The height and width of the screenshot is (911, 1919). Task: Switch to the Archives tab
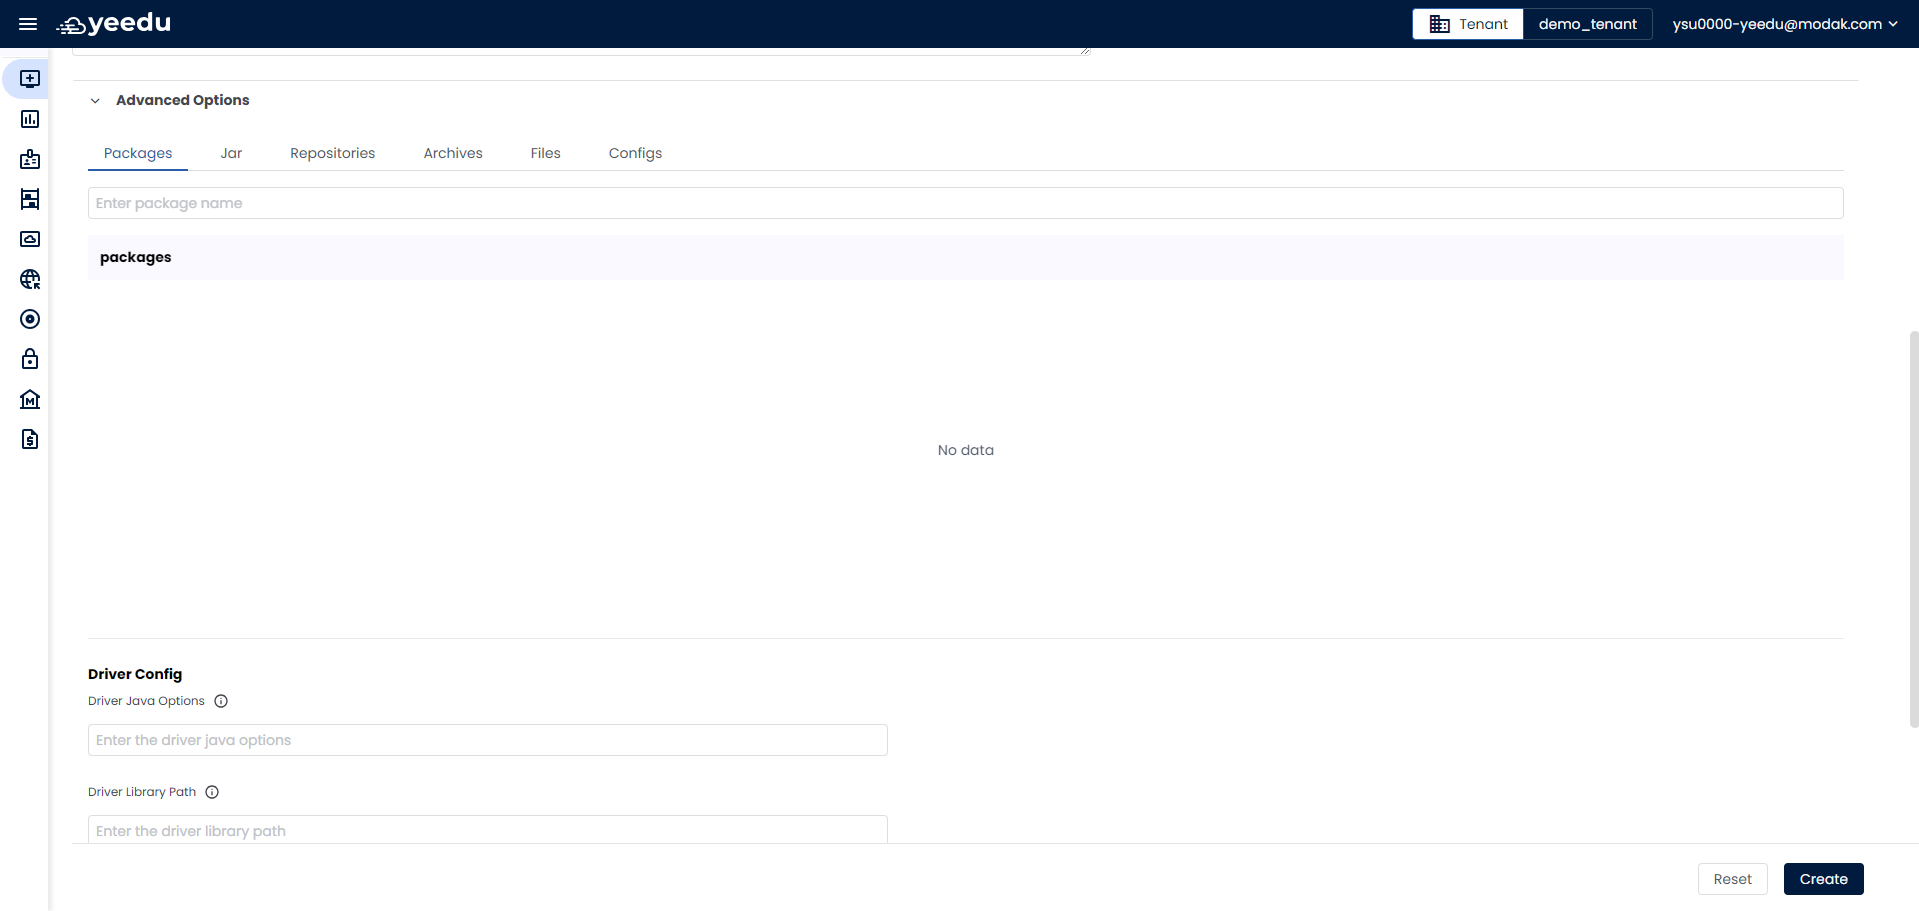point(453,153)
